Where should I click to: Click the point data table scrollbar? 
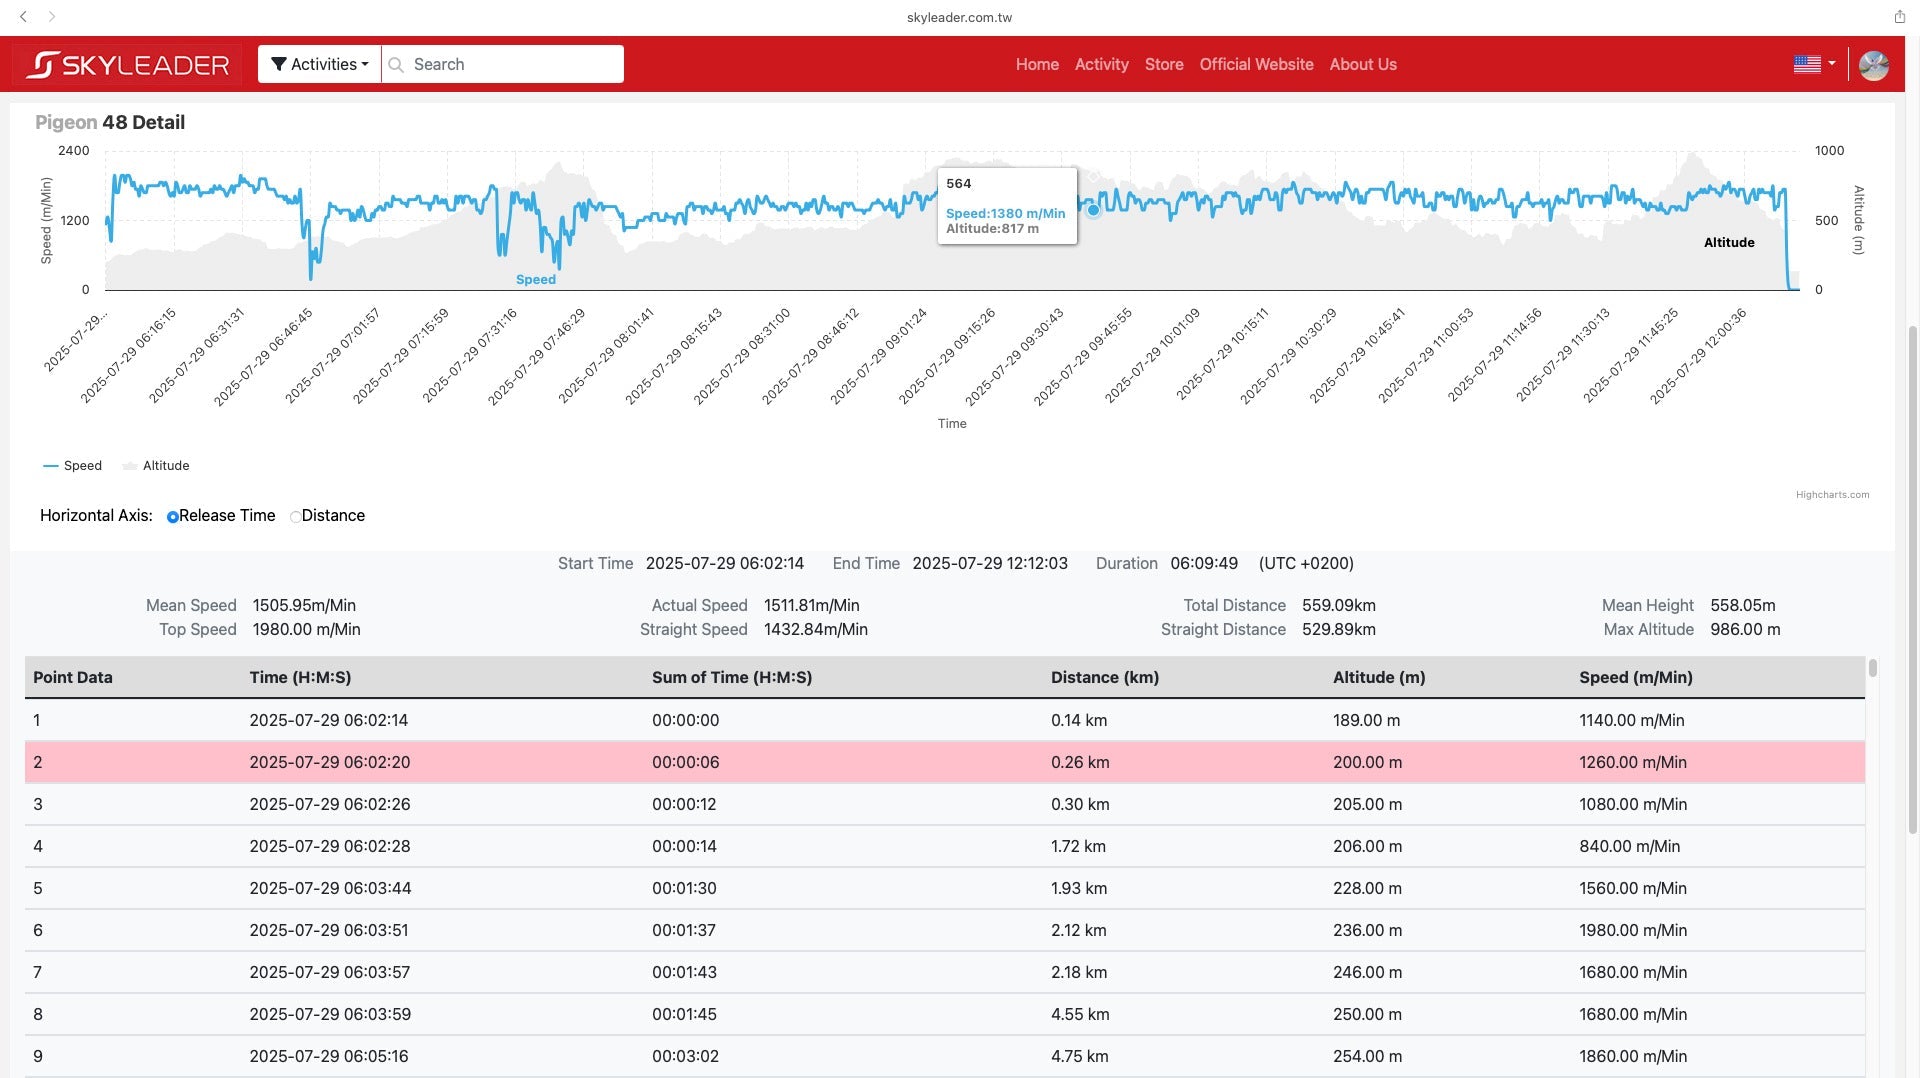point(1872,668)
